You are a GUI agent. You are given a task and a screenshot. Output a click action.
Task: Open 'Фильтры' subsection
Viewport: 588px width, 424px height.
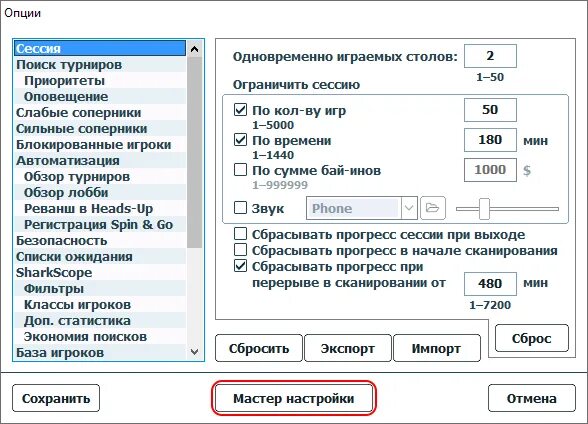pos(100,289)
